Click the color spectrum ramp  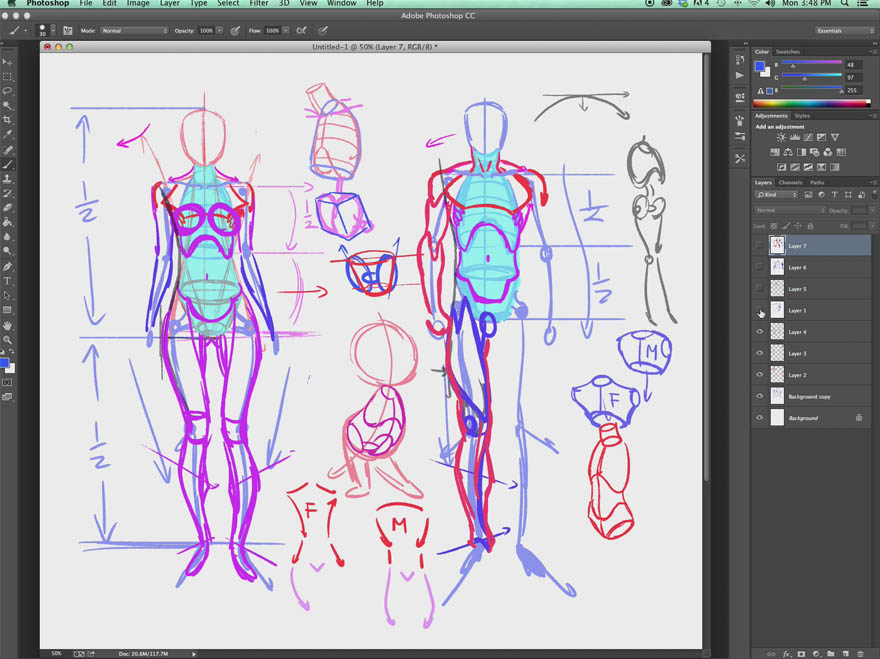pos(812,103)
